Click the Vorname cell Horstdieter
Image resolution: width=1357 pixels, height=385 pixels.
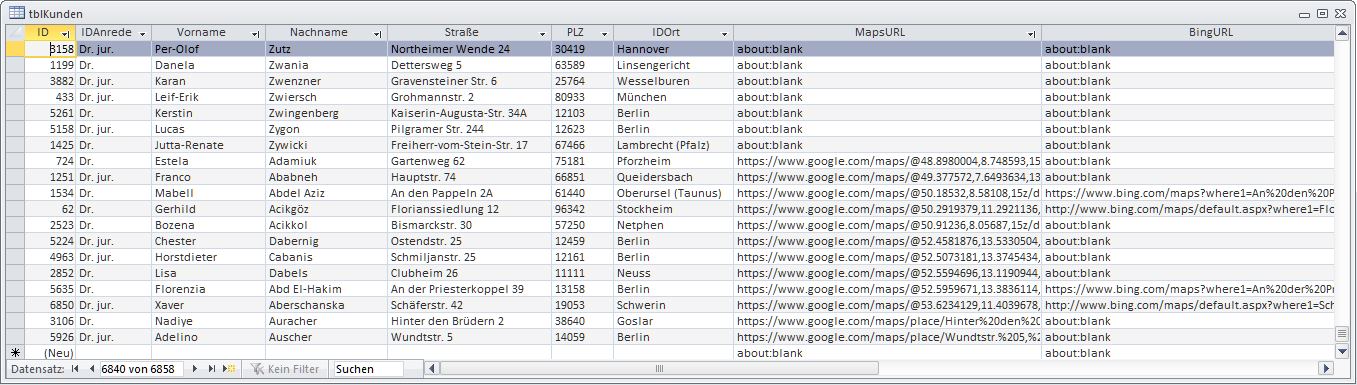pos(208,257)
